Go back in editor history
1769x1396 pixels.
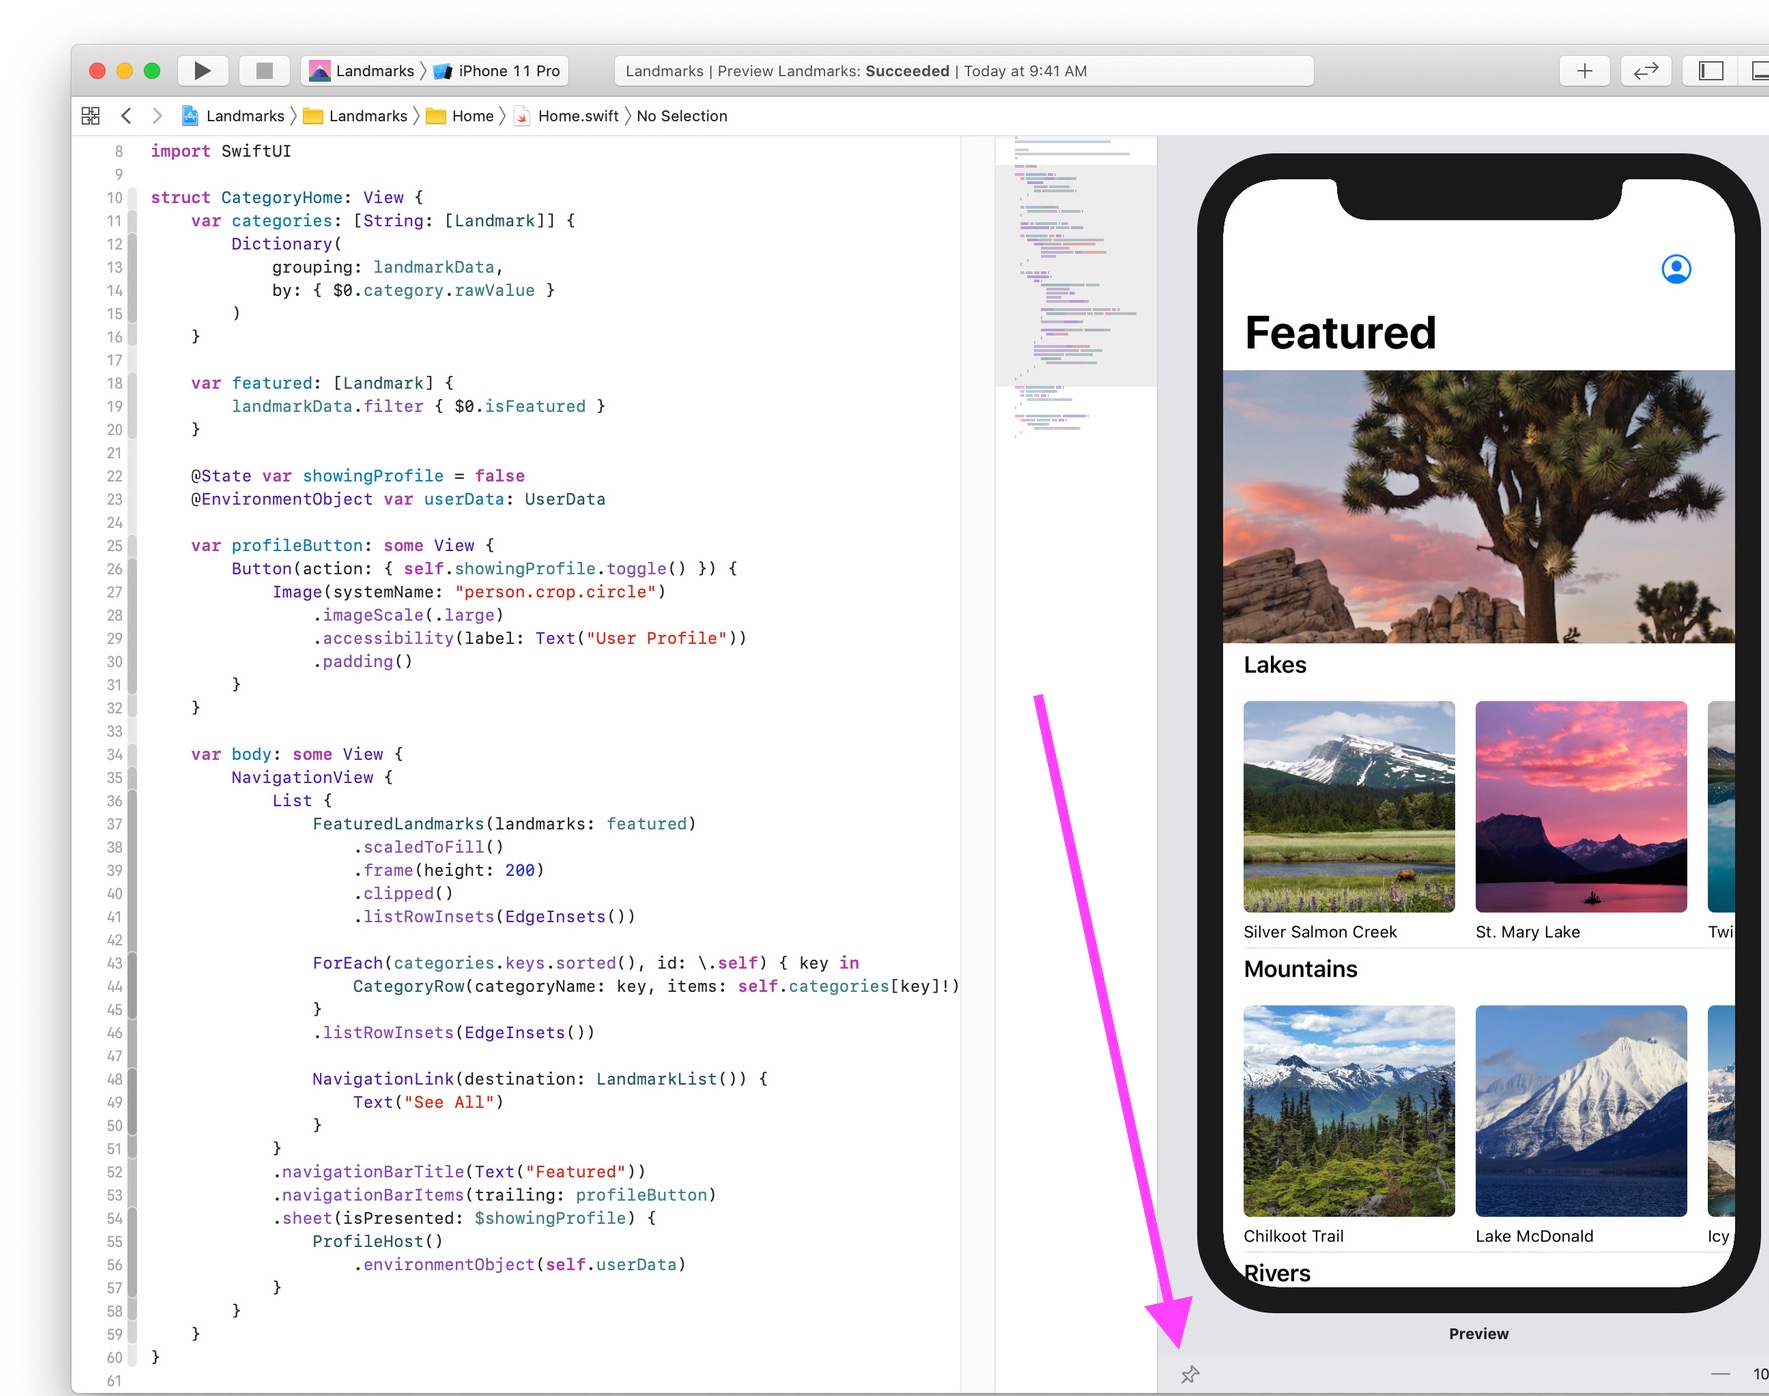point(126,116)
